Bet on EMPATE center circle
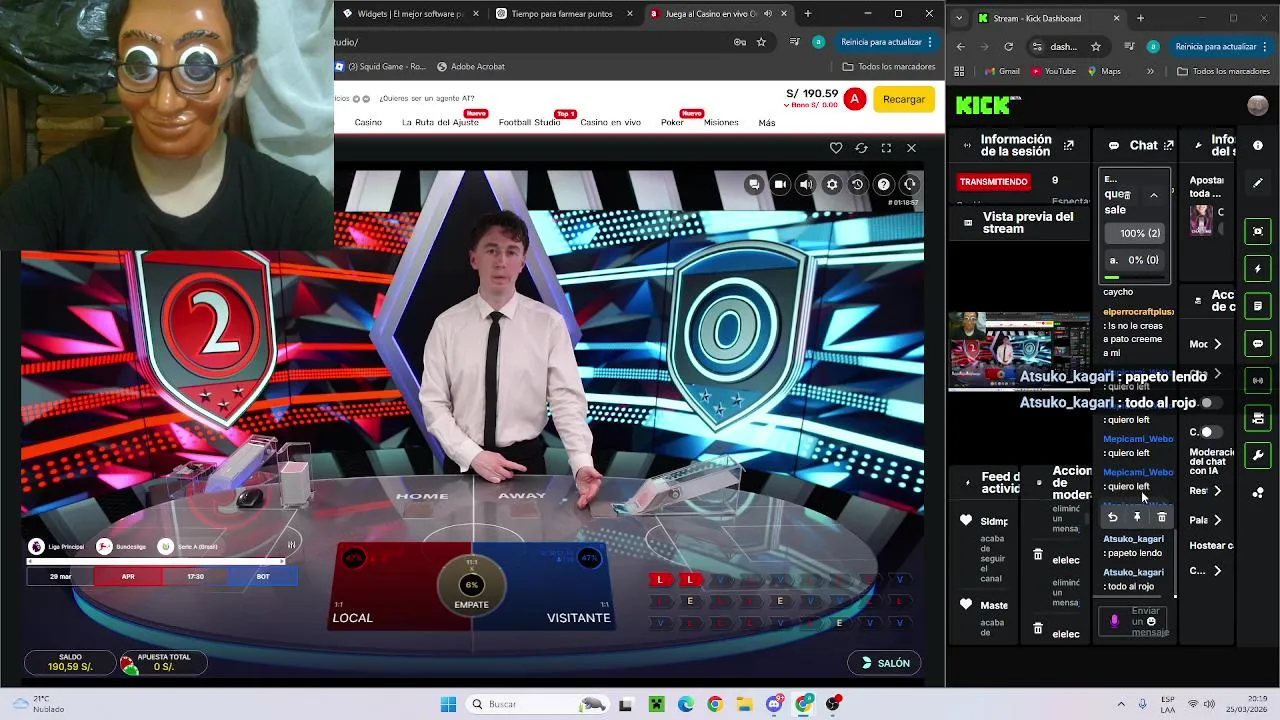Viewport: 1280px width, 720px height. pyautogui.click(x=471, y=588)
